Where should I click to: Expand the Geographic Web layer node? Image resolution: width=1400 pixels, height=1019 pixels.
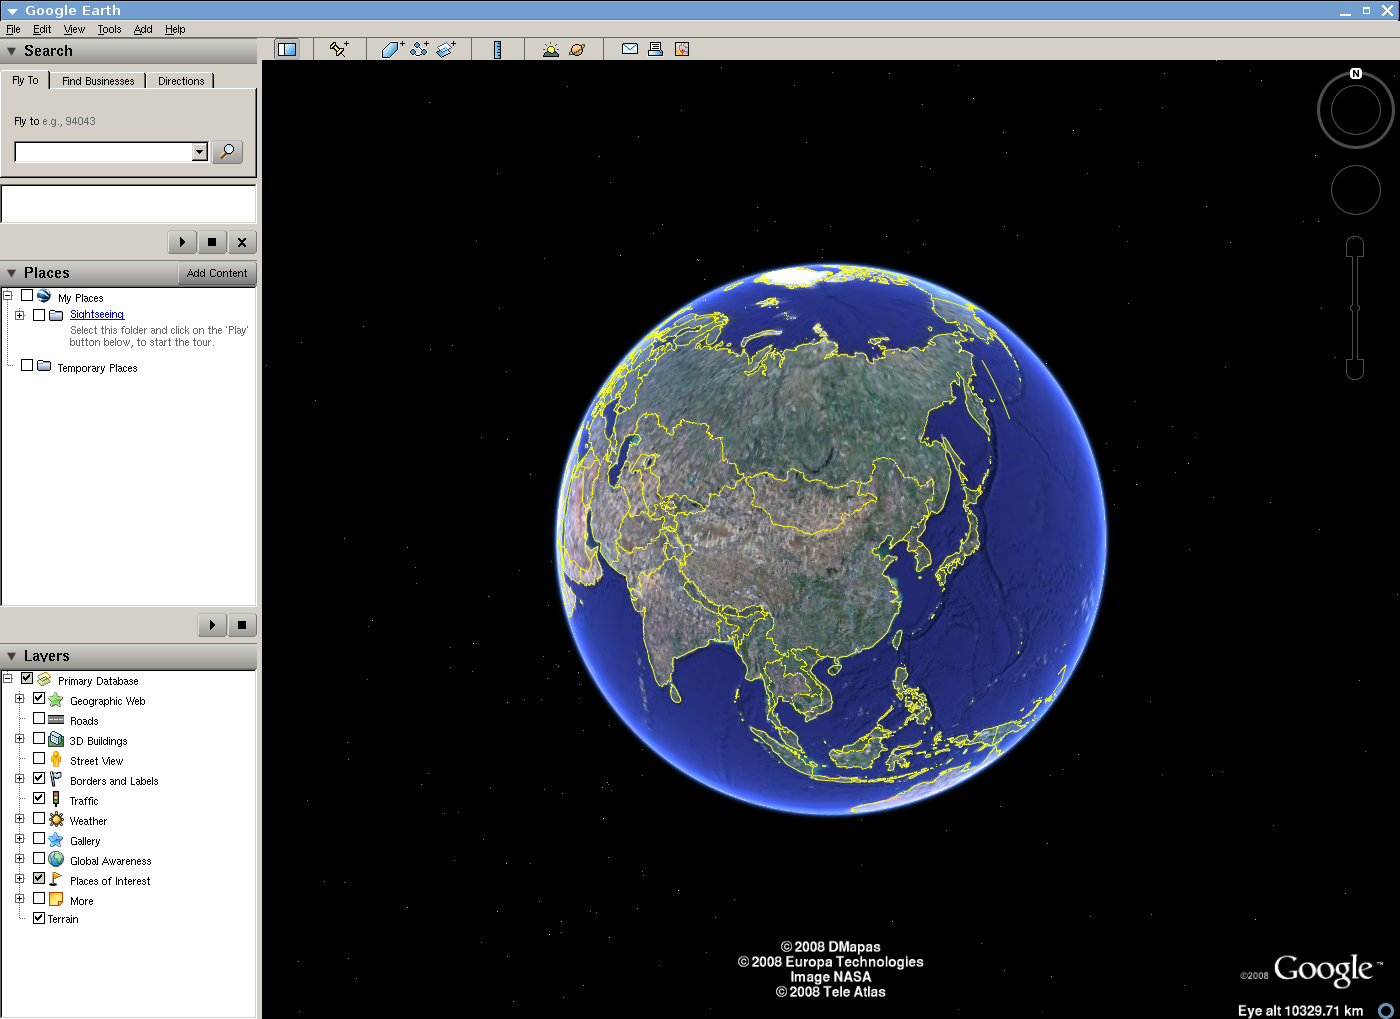pos(19,699)
